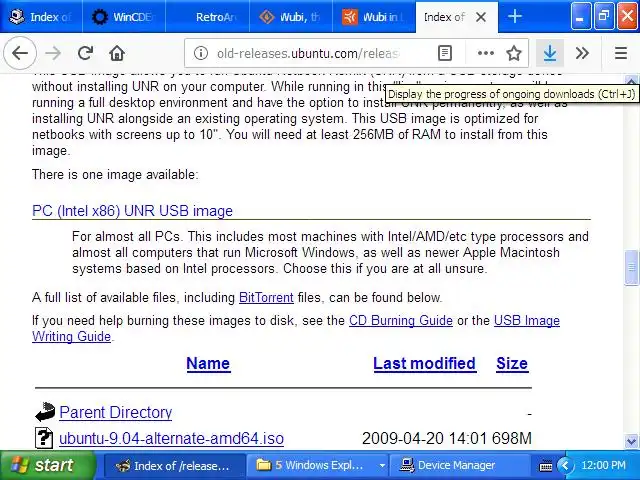
Task: Open the browser home page
Action: [x=117, y=53]
